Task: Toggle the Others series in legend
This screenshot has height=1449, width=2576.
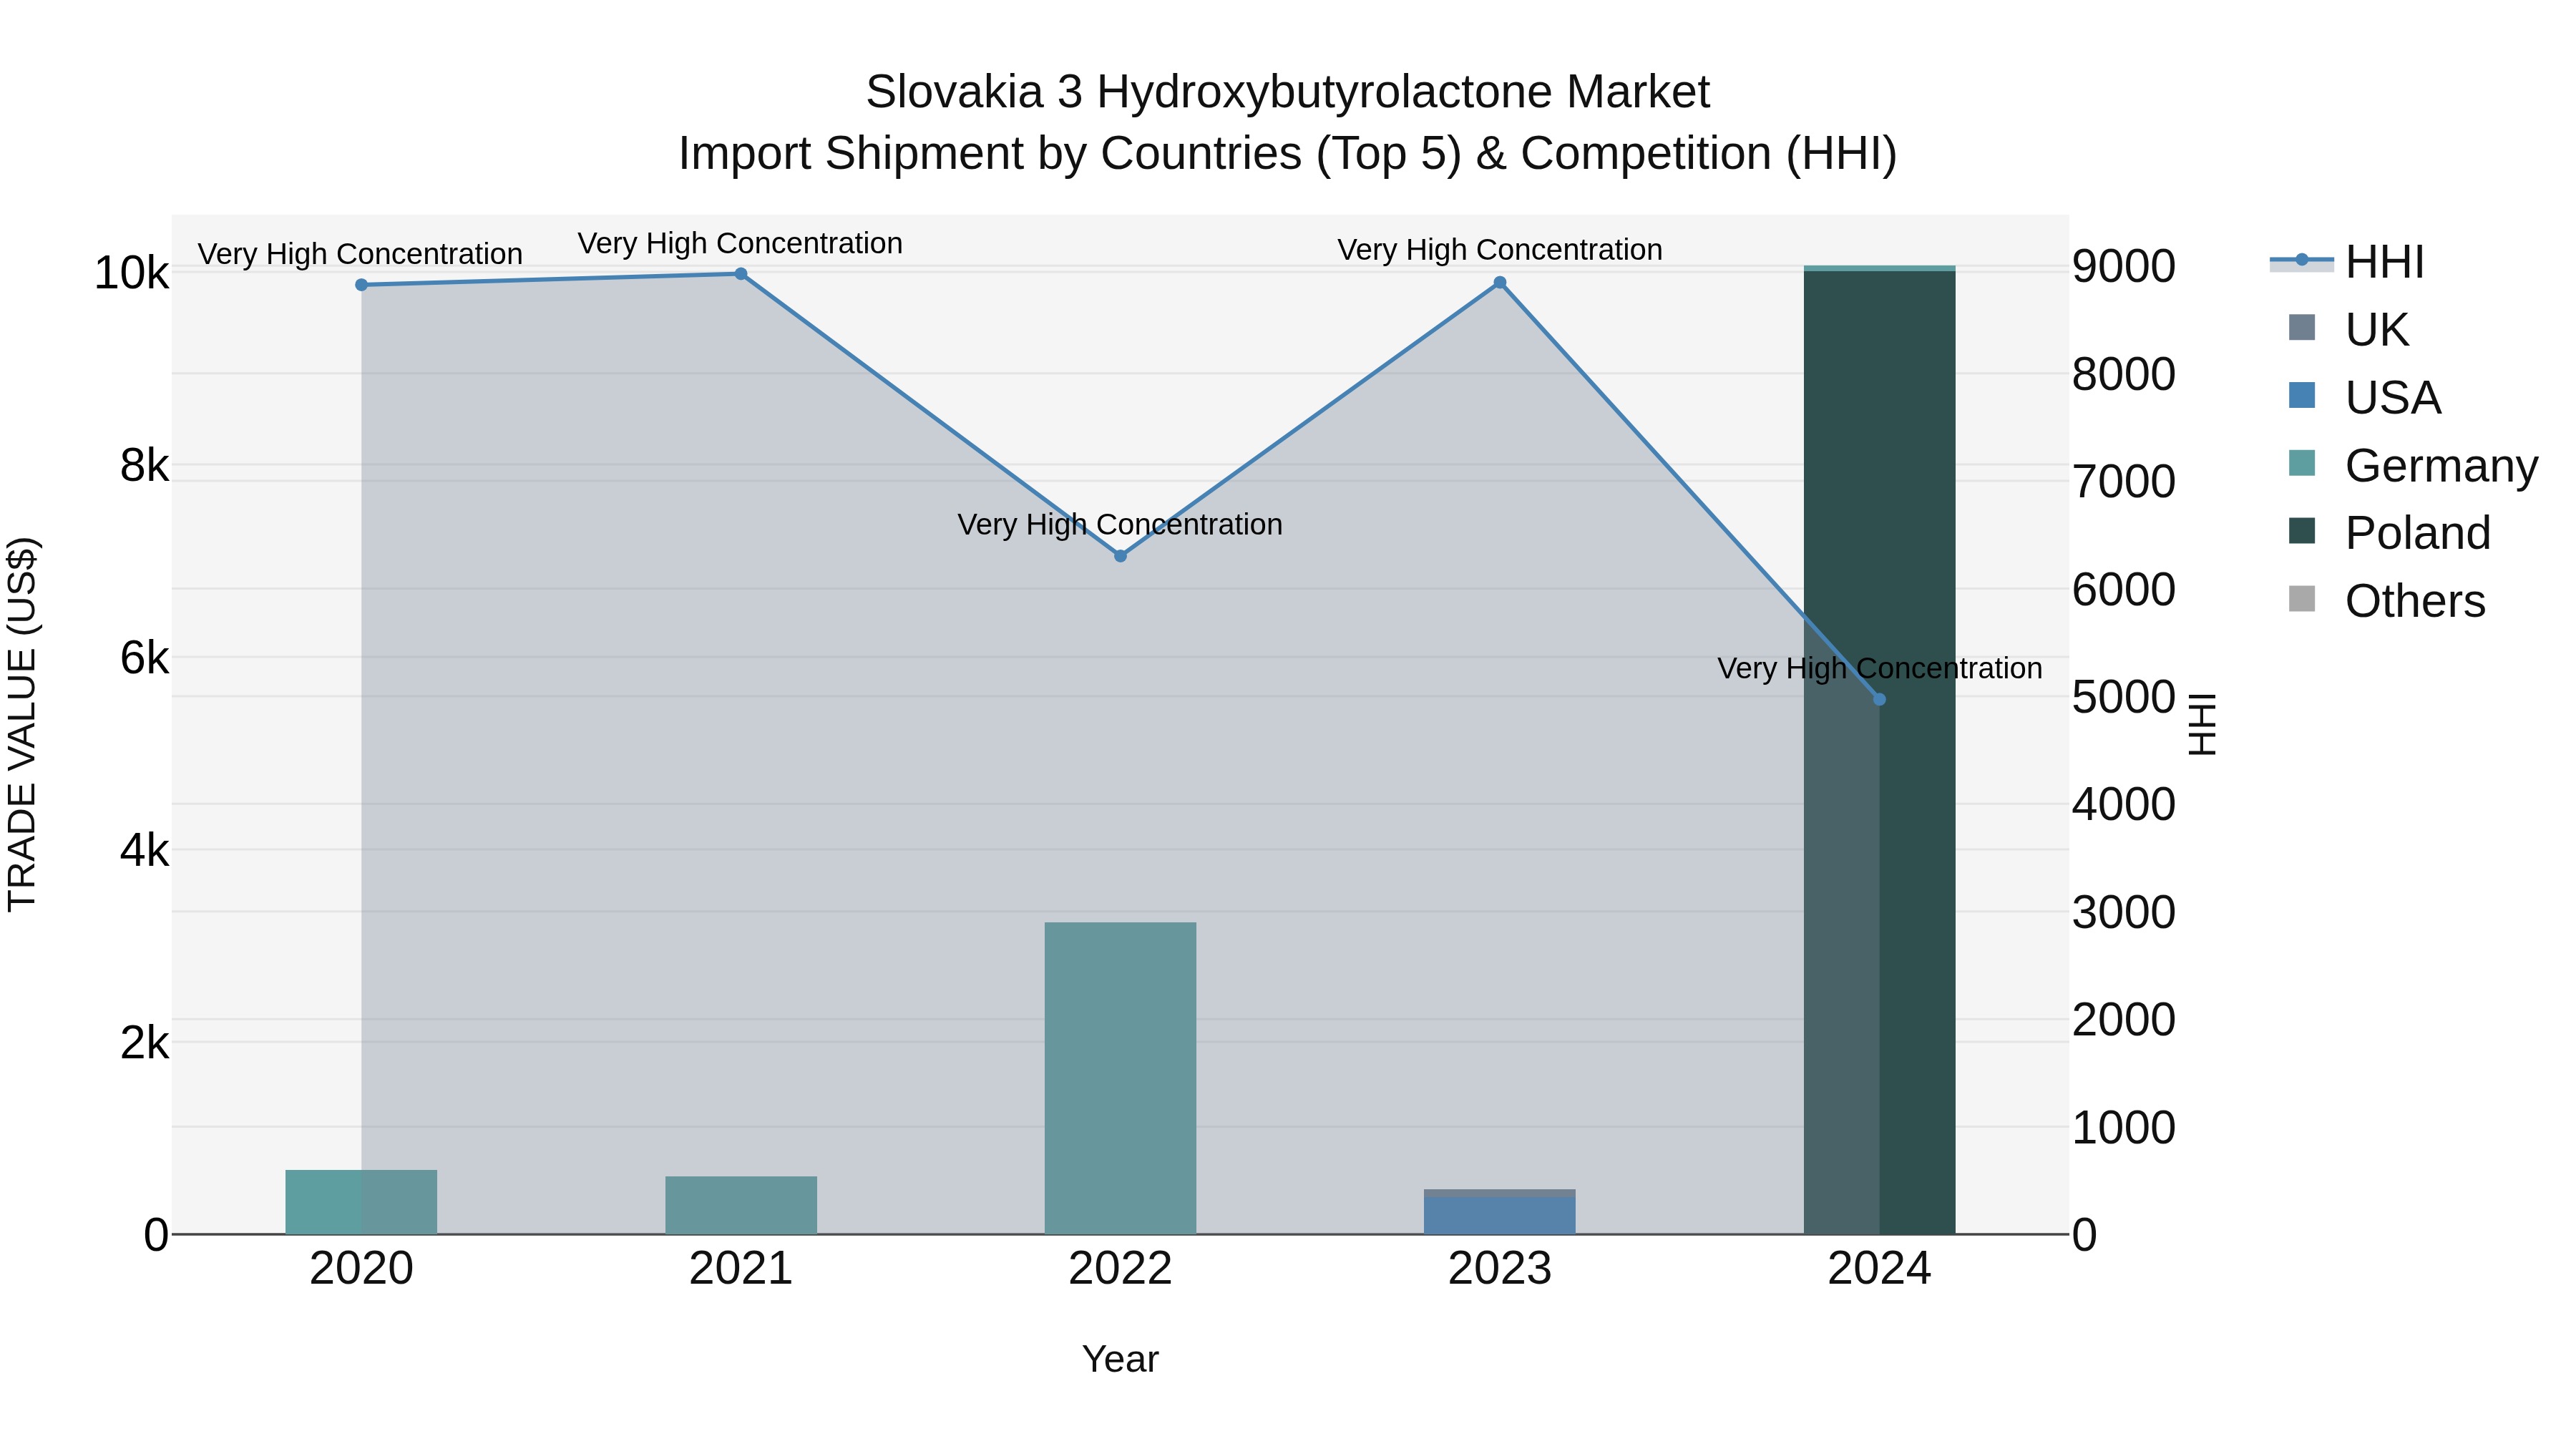Action: tap(2386, 600)
